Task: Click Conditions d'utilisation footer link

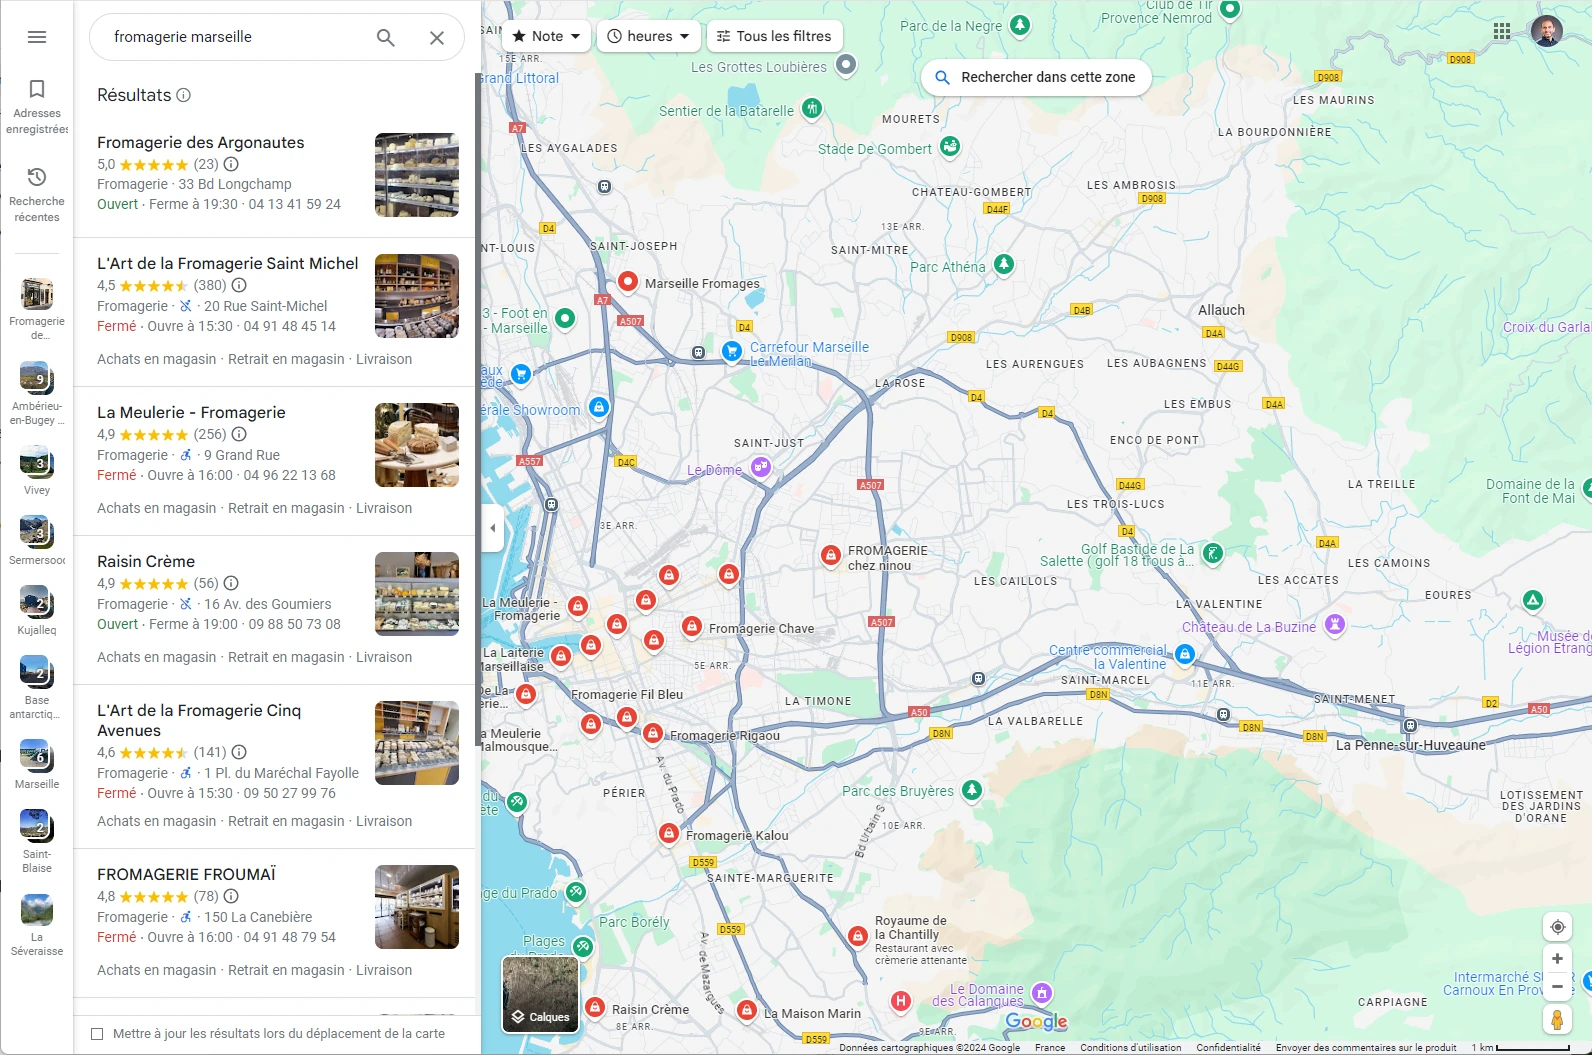Action: [x=1130, y=1048]
